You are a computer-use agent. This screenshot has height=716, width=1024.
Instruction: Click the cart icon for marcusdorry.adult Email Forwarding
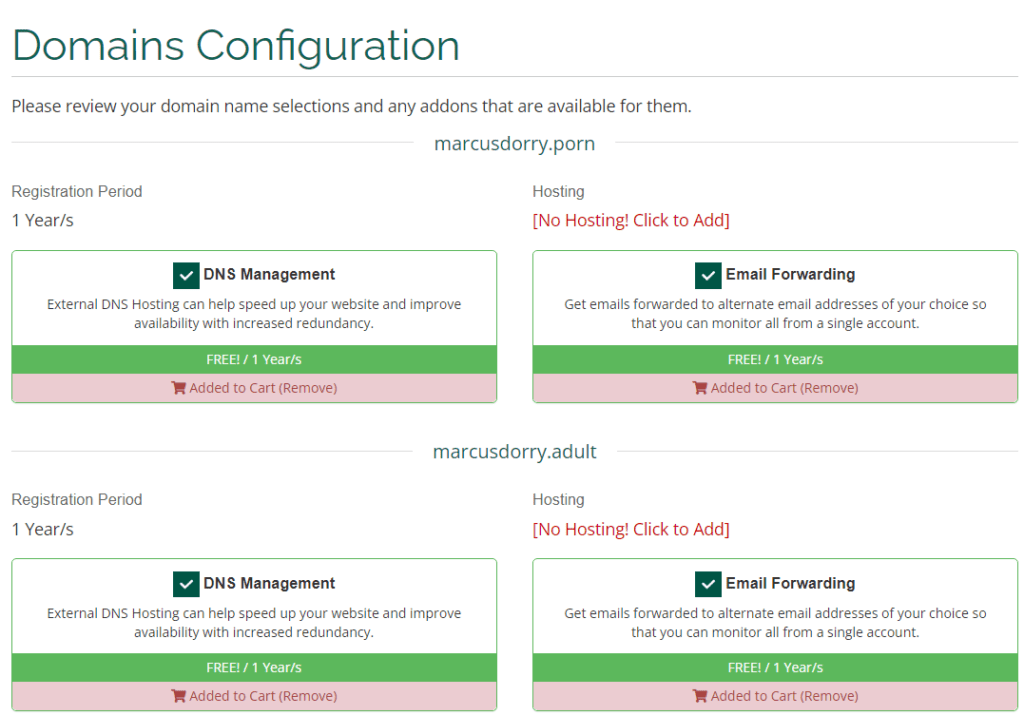pyautogui.click(x=701, y=696)
